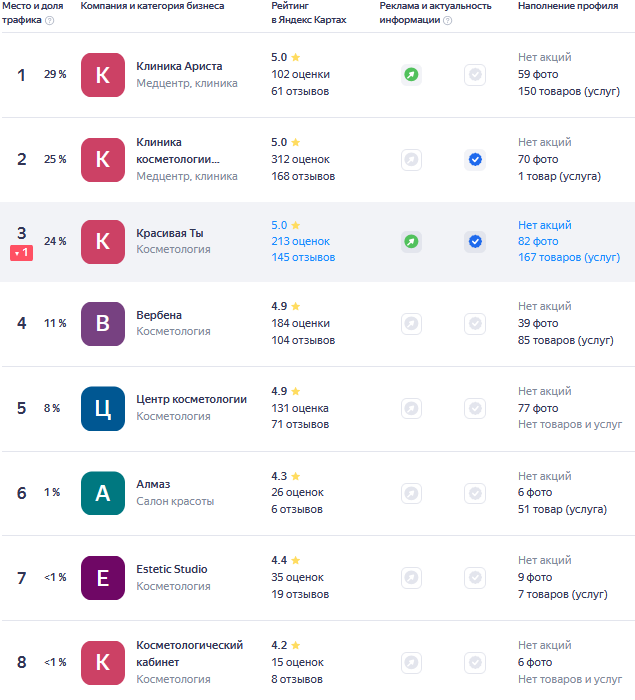Click '150 товаров (услуг)' text
Image resolution: width=635 pixels, height=700 pixels.
[x=569, y=92]
